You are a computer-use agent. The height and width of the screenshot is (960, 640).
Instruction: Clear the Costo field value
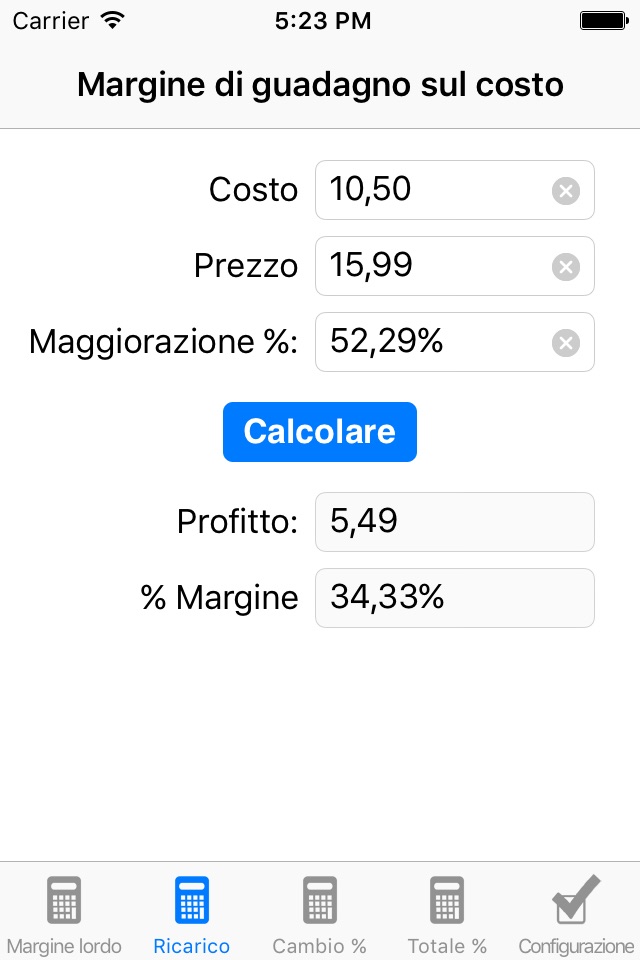[x=566, y=190]
